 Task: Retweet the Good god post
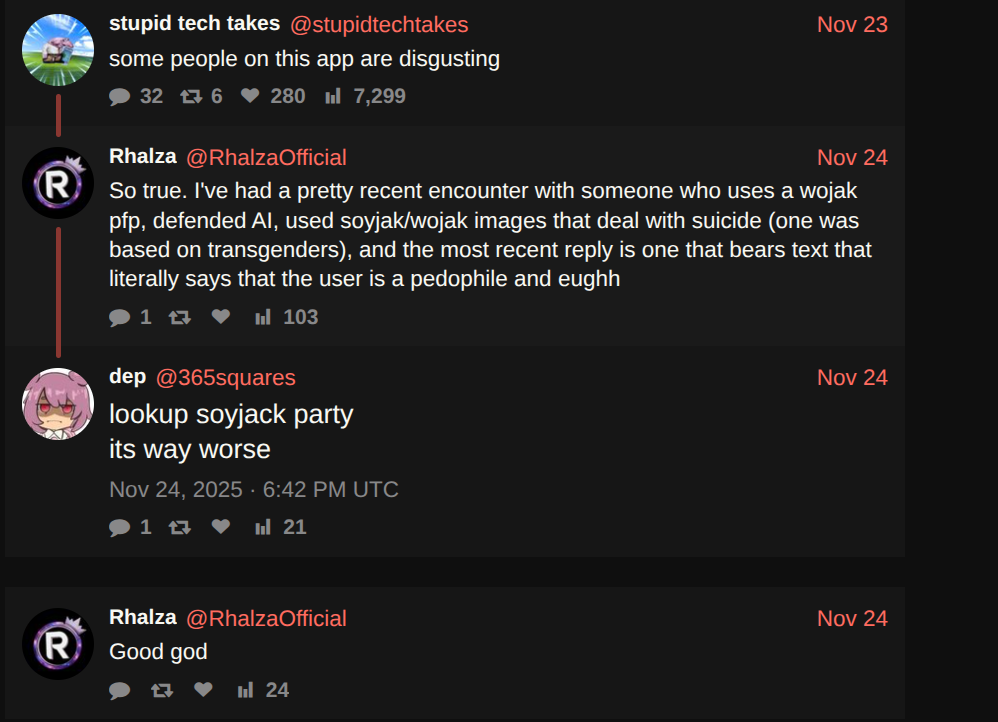161,690
